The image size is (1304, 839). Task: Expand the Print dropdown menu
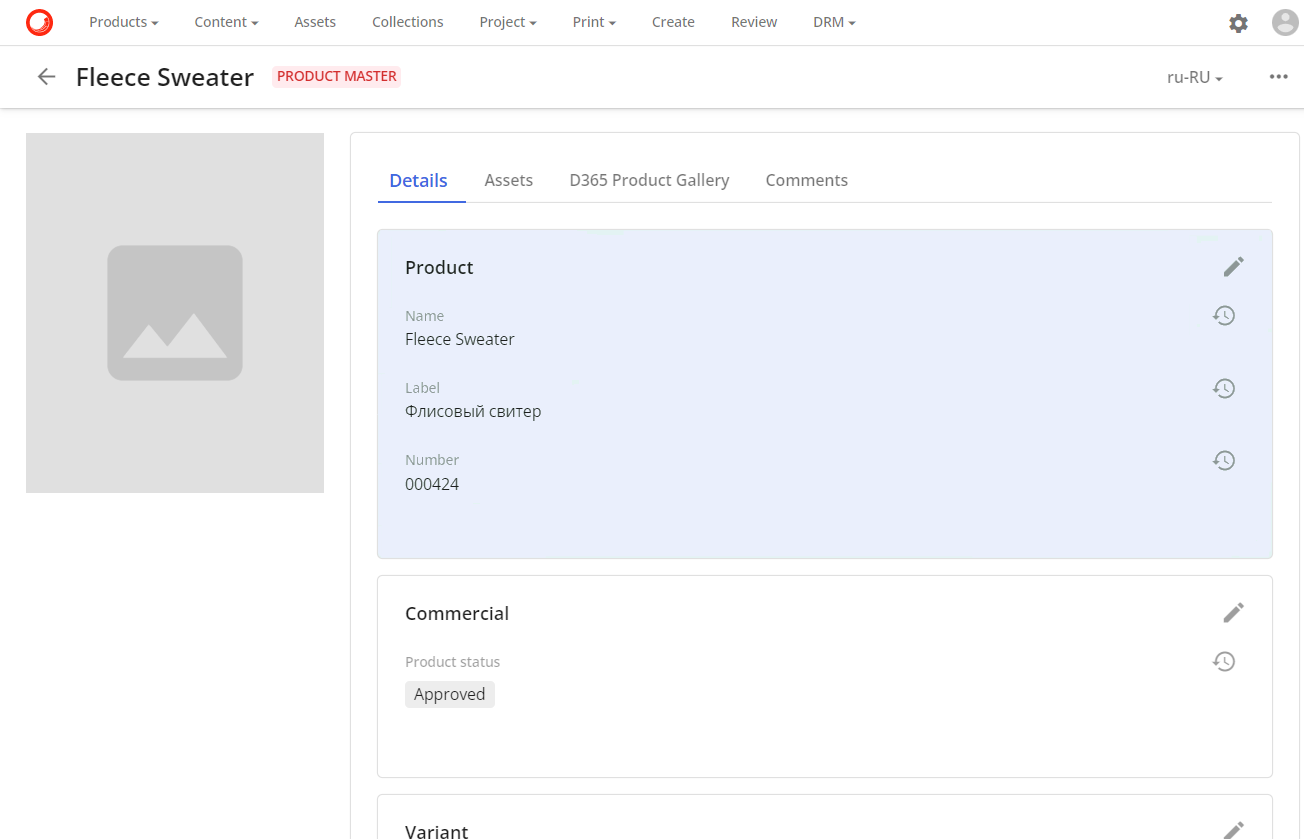(x=594, y=22)
